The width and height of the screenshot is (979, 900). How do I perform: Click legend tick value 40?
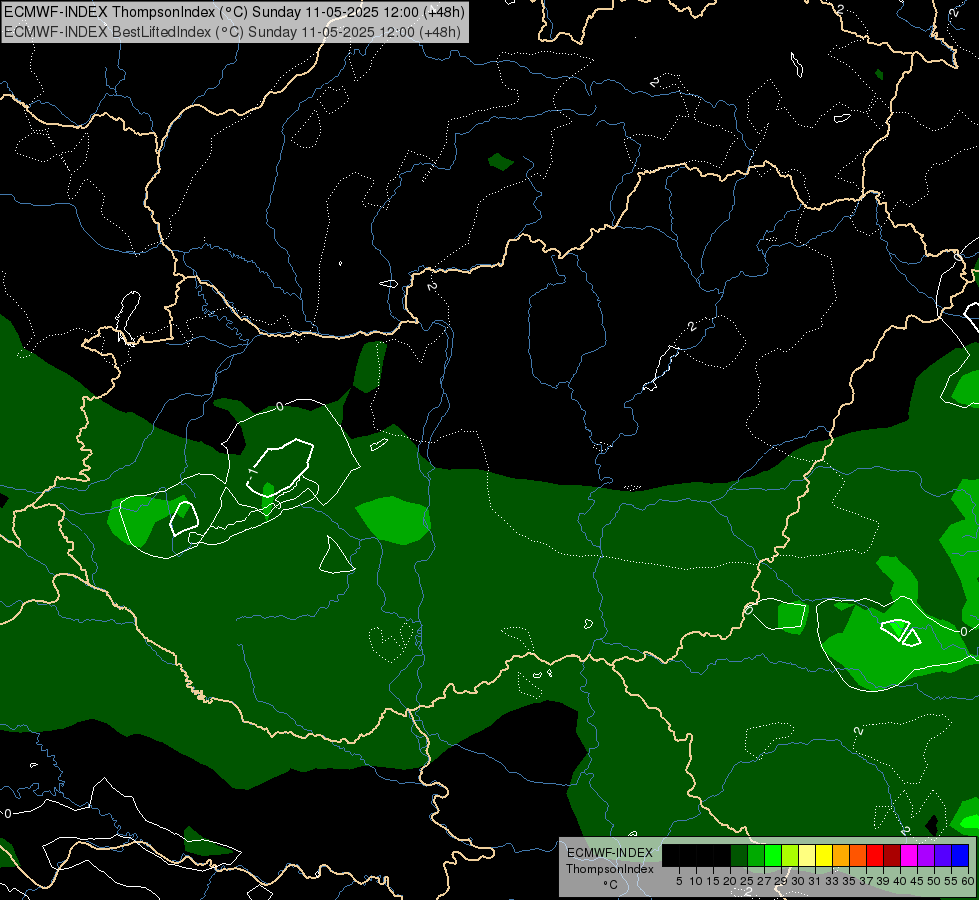coord(900,881)
